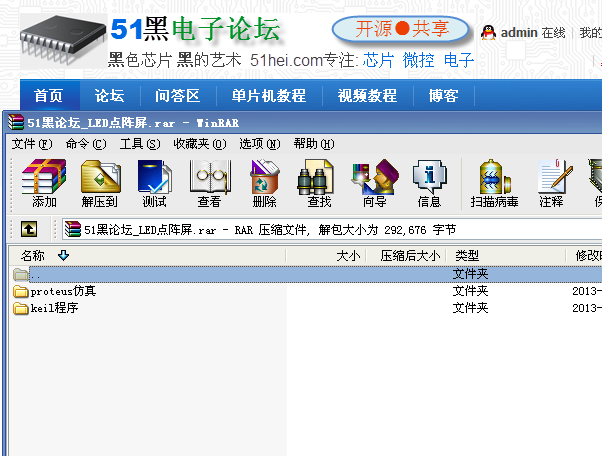Click the Test (测试) toolbar icon
The image size is (602, 456).
point(155,176)
